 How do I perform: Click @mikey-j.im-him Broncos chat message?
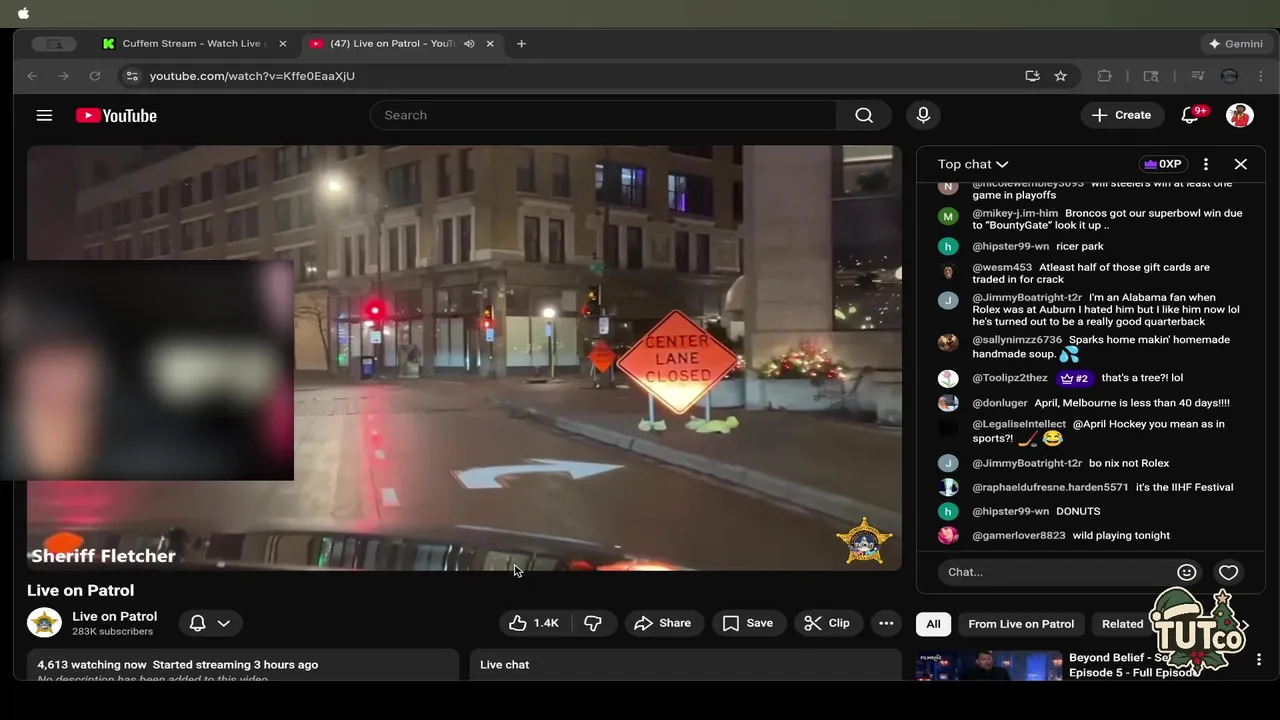click(x=1107, y=219)
